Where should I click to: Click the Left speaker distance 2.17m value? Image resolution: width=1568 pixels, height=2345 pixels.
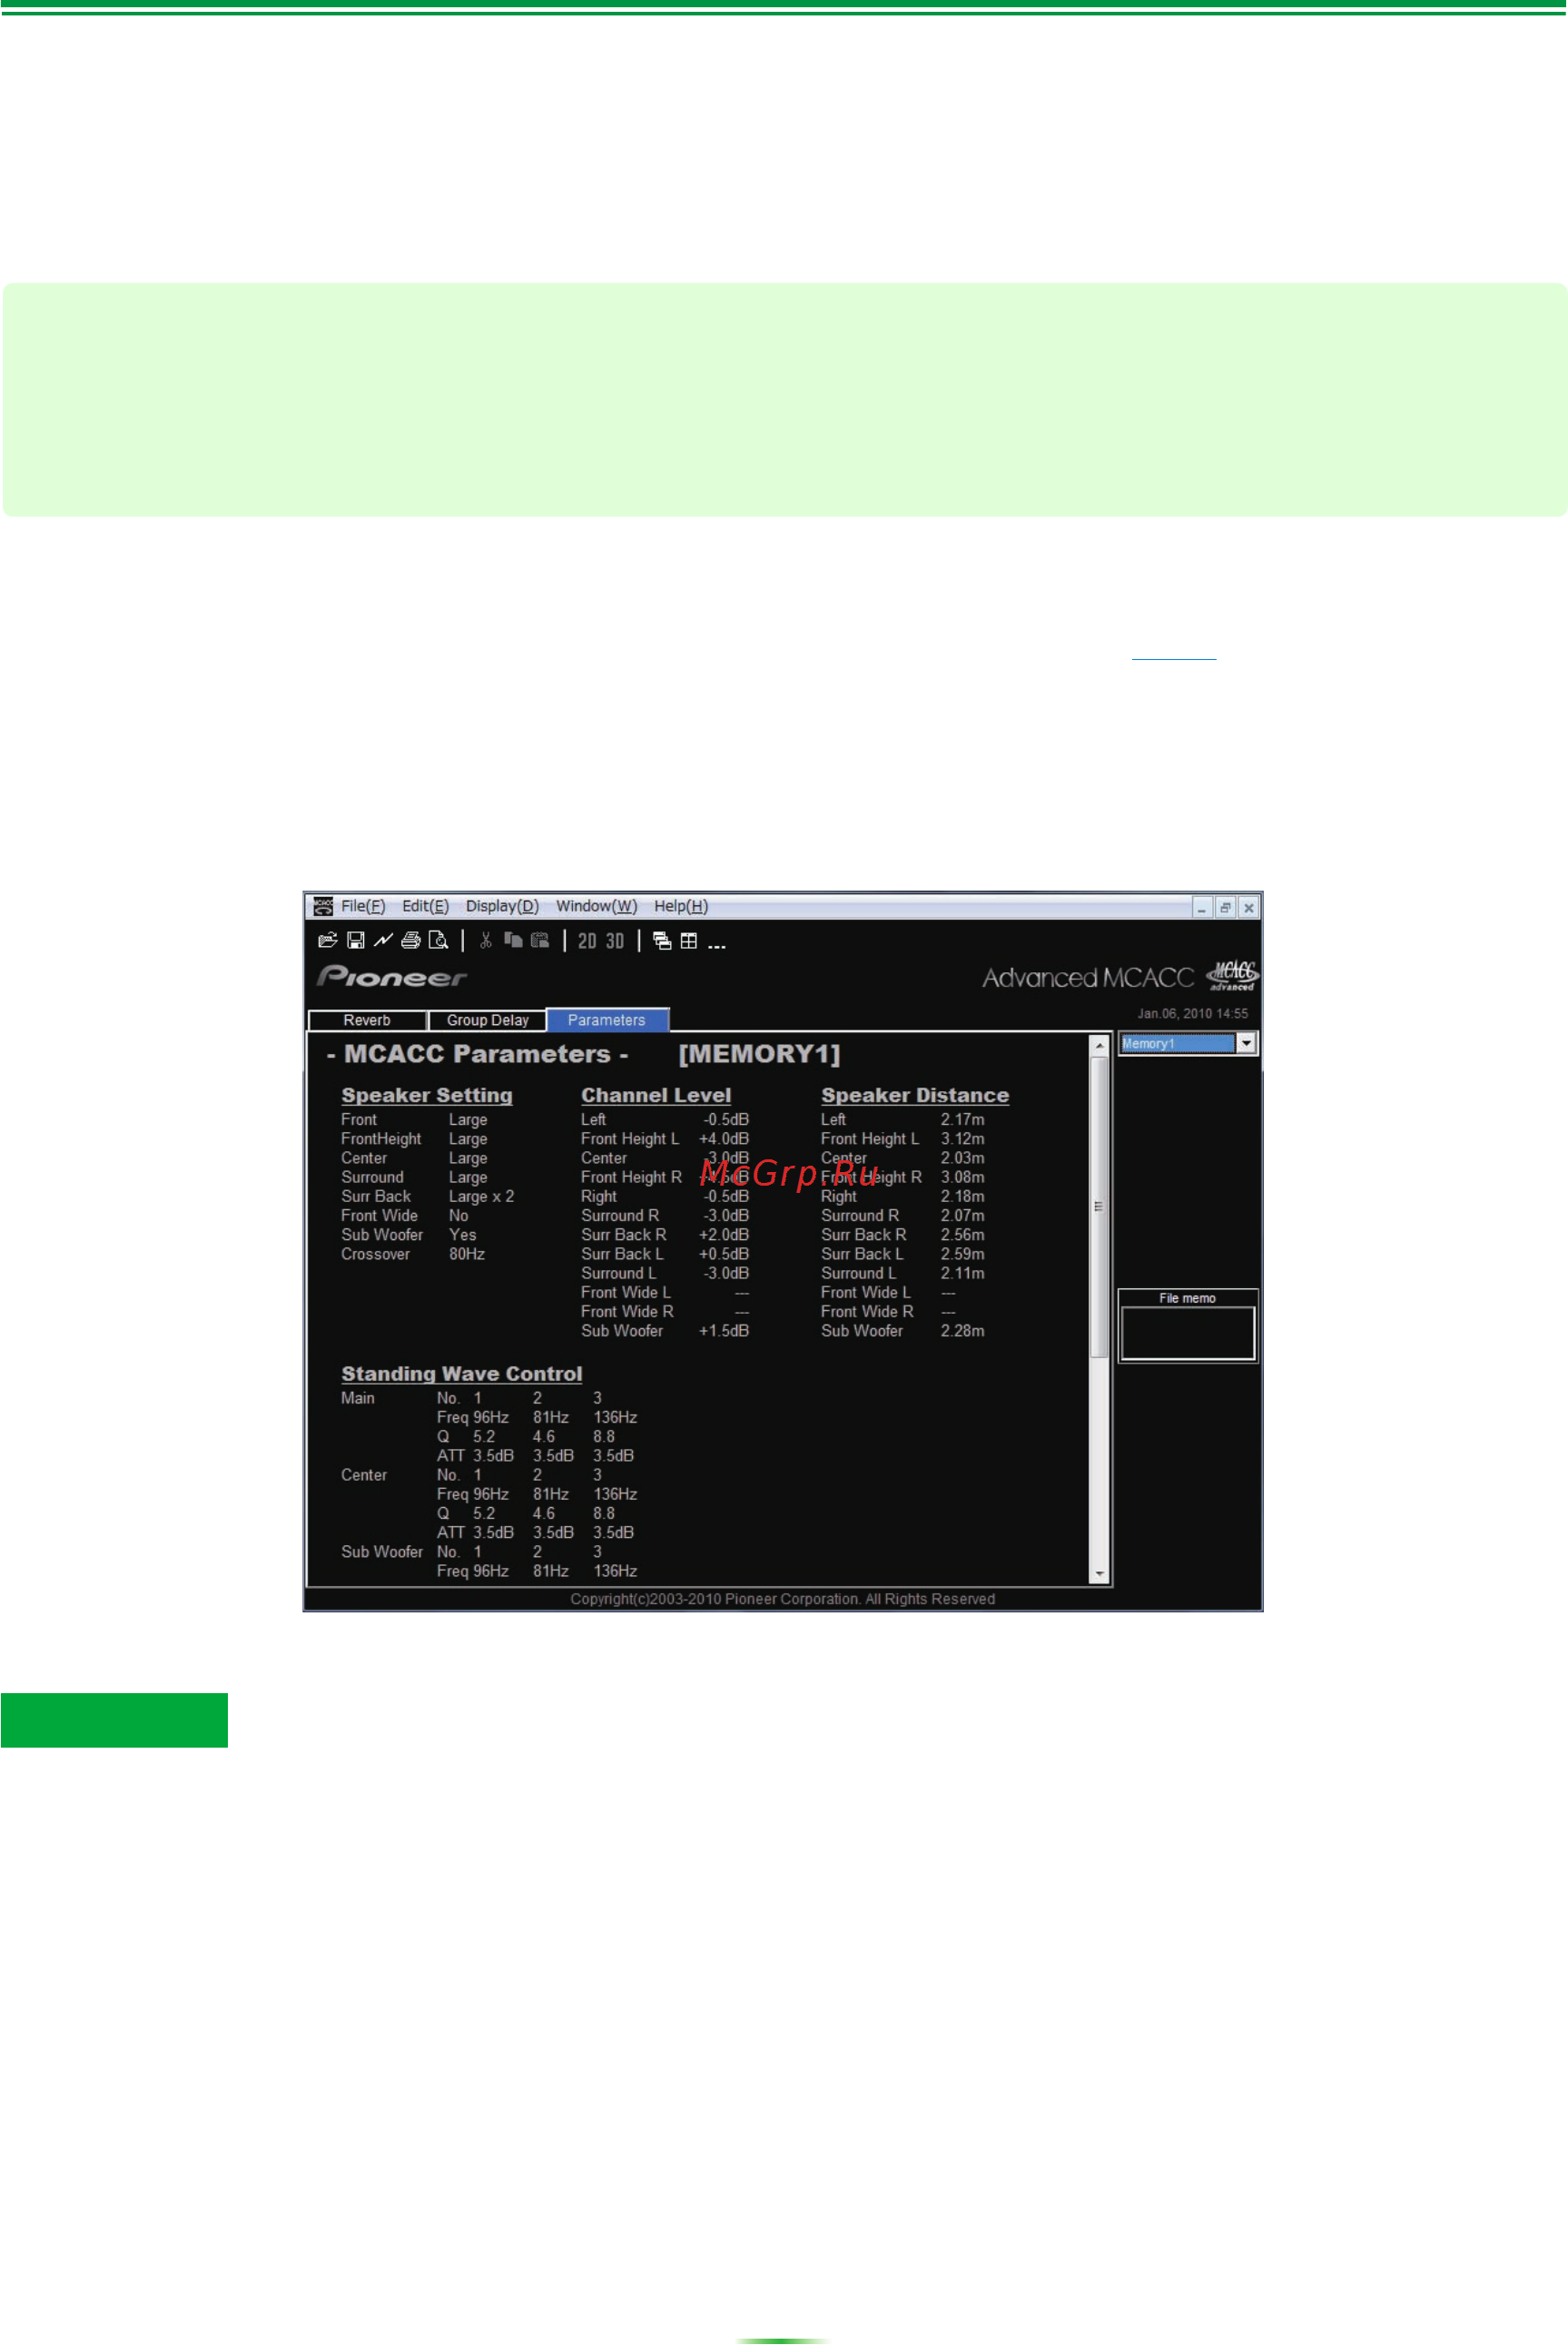pyautogui.click(x=962, y=1120)
